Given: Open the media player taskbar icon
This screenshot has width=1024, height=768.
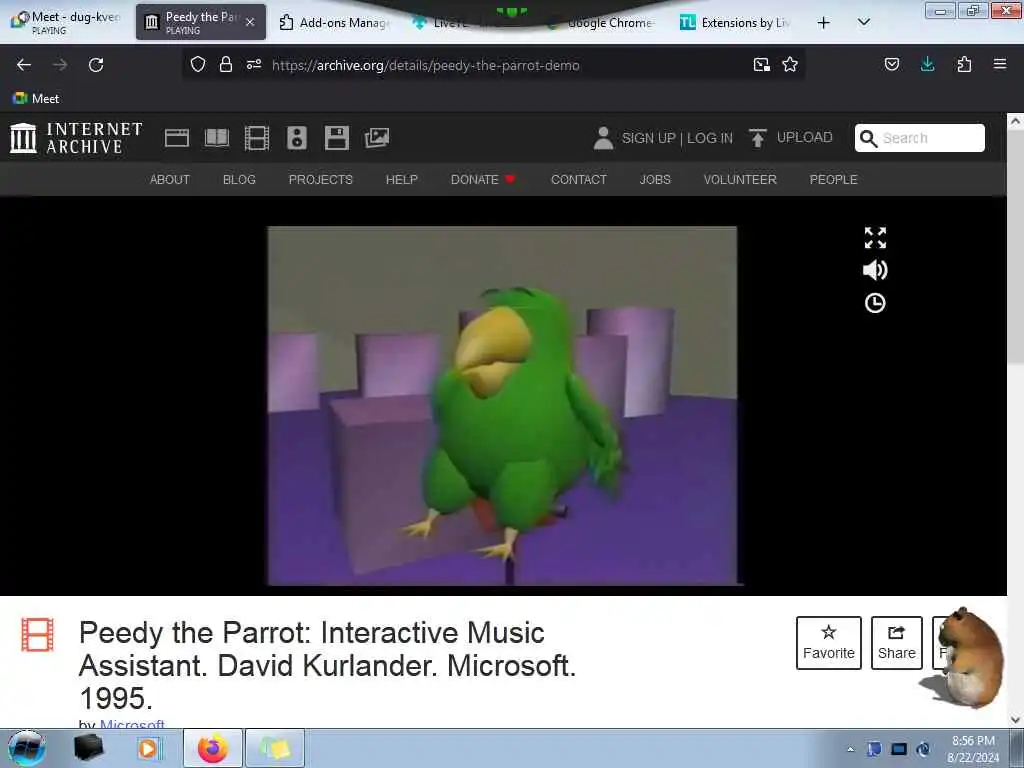Looking at the screenshot, I should (150, 748).
